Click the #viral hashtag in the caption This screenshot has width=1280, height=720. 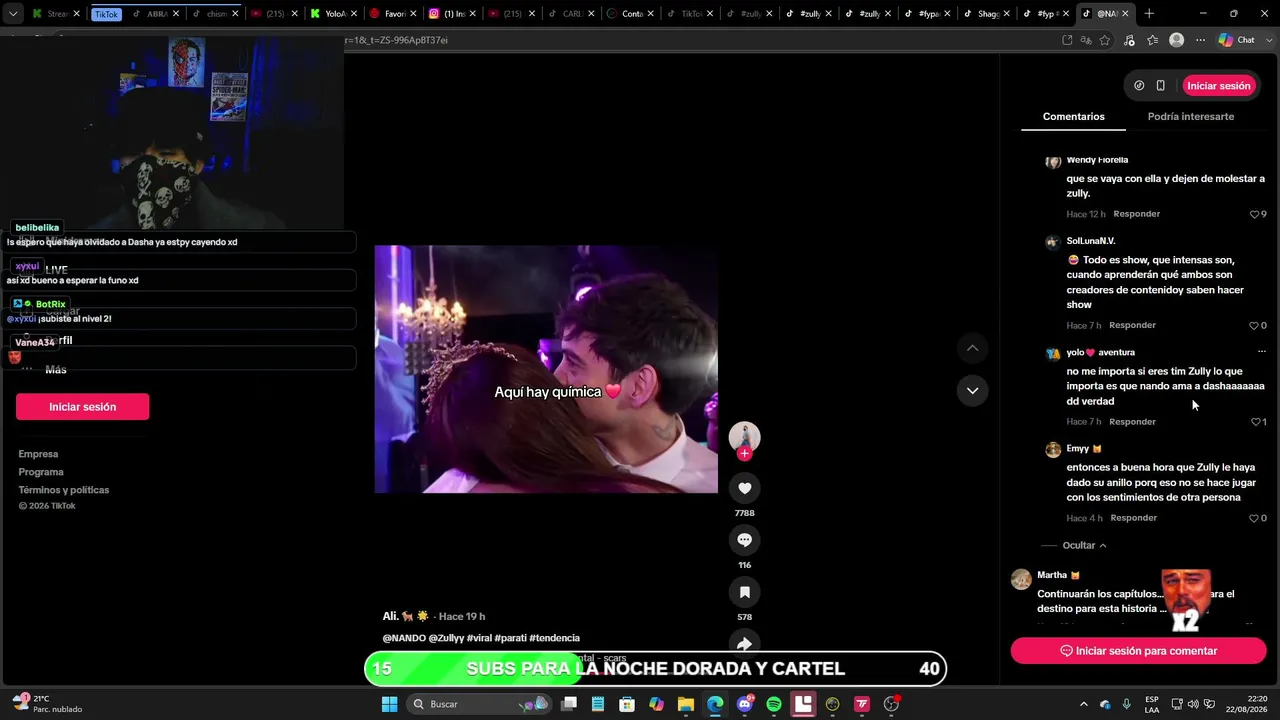[x=484, y=638]
